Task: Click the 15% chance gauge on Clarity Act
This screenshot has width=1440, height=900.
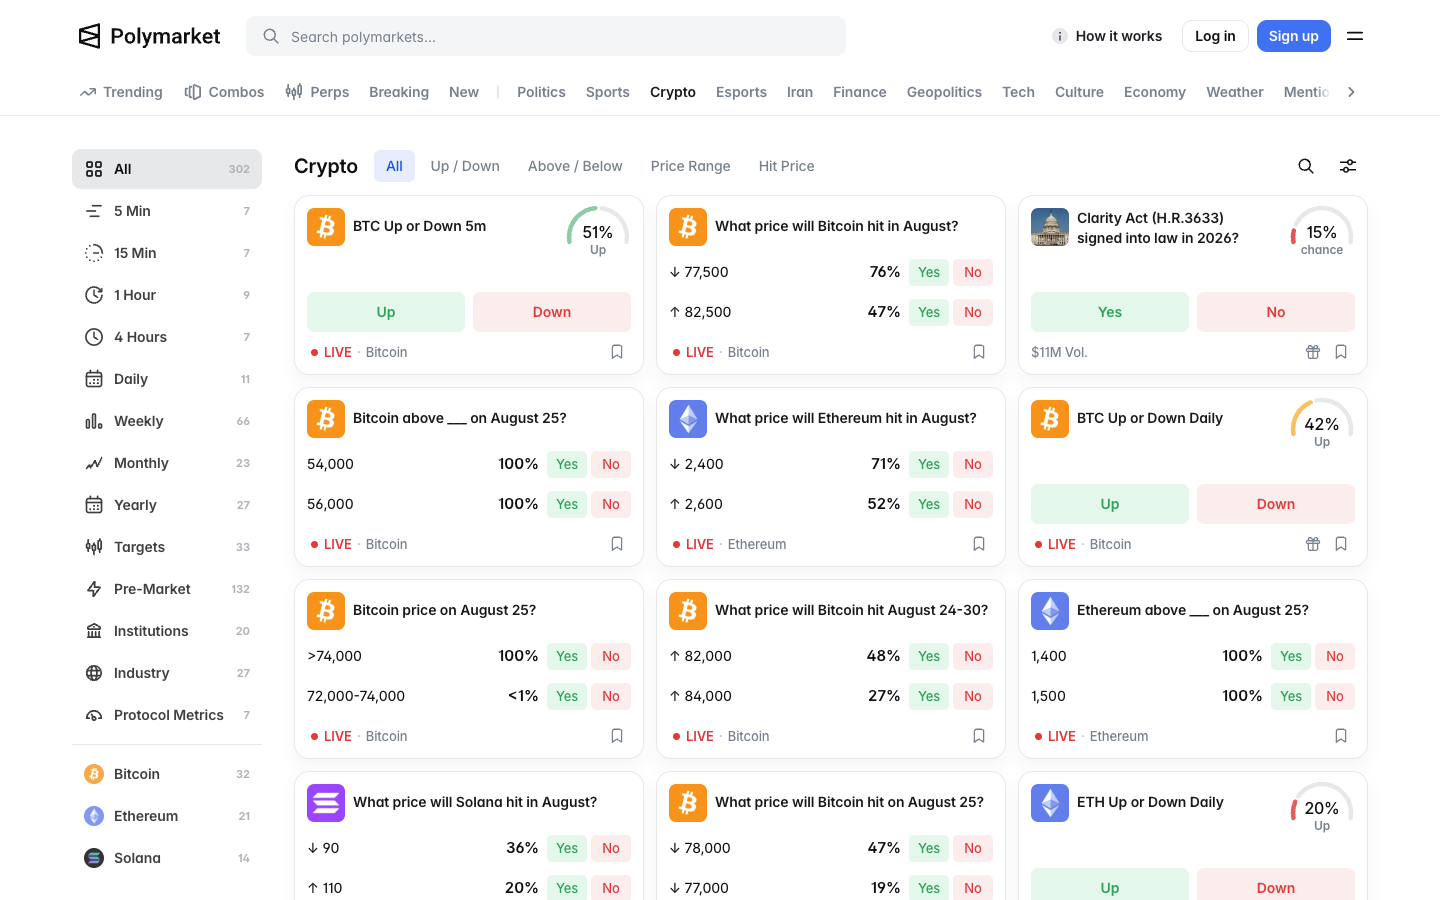Action: (1322, 233)
